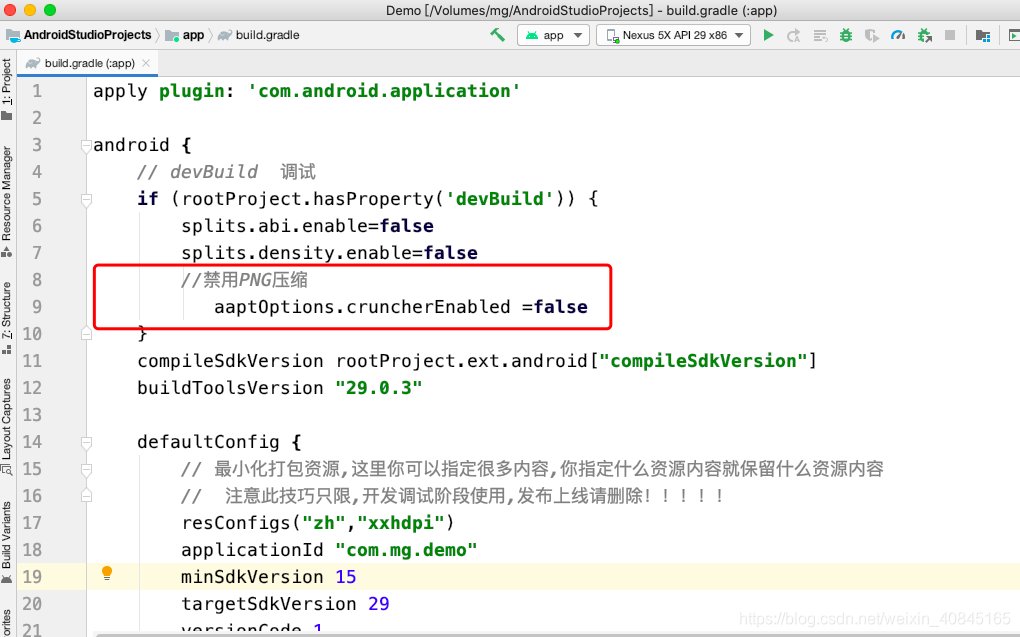Open the Z: Structure tool window
This screenshot has width=1020, height=637.
pyautogui.click(x=7, y=318)
